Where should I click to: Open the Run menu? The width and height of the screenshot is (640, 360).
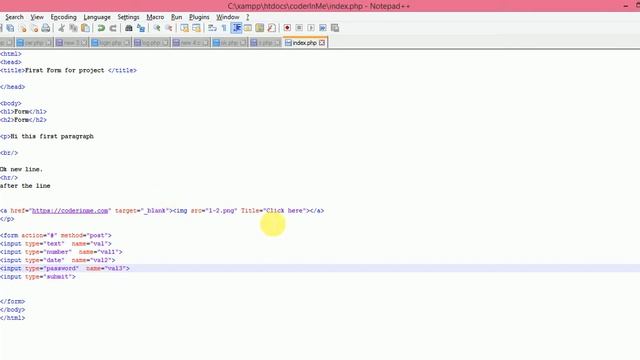pos(176,17)
